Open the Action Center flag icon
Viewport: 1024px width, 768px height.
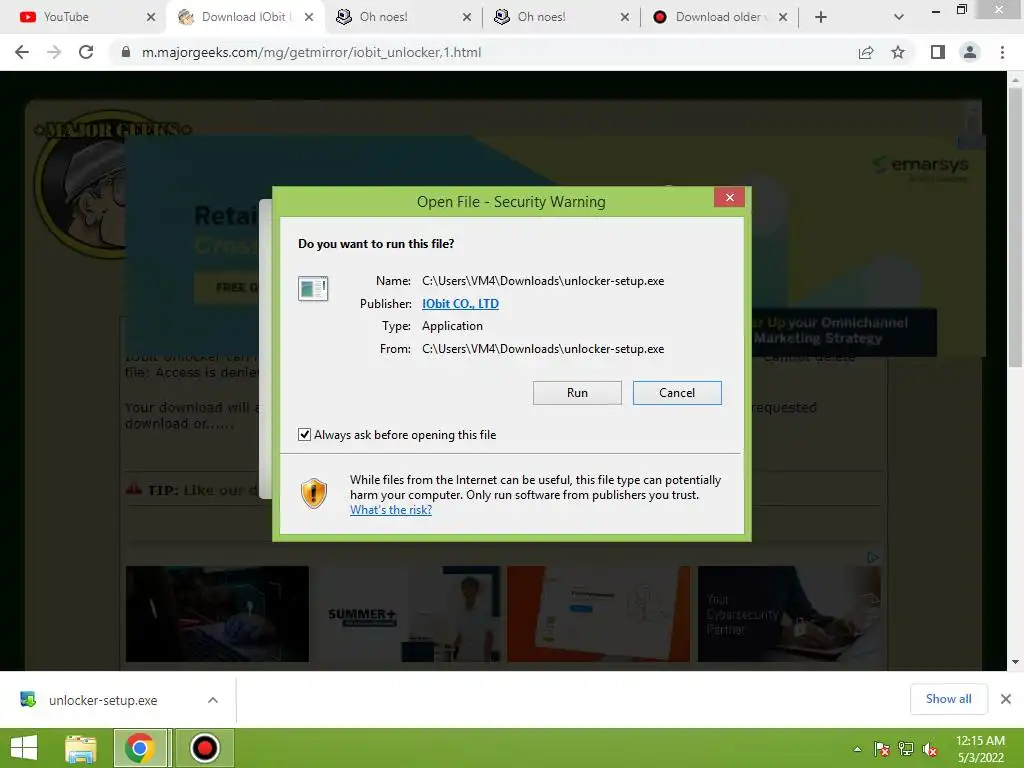point(882,749)
